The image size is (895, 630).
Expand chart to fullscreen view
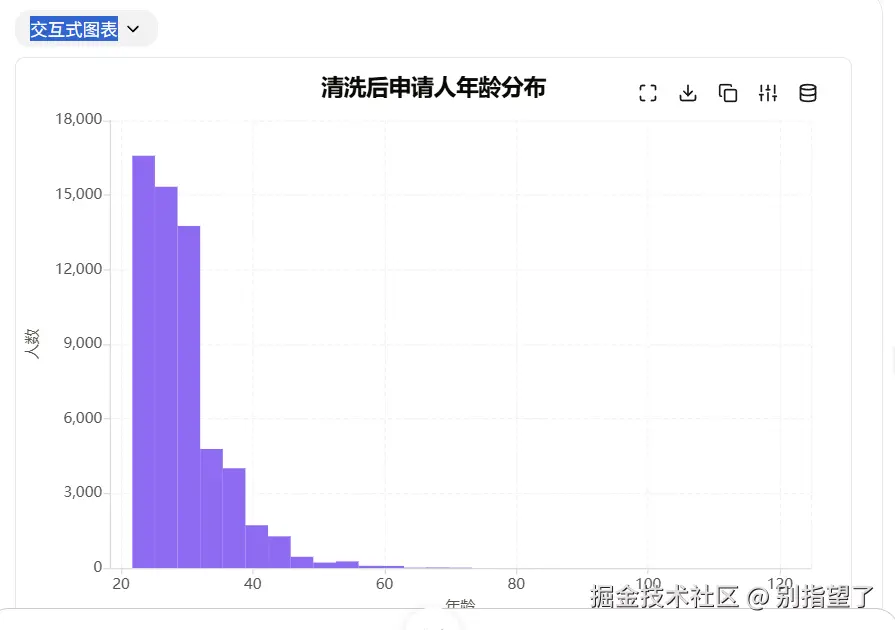(648, 93)
